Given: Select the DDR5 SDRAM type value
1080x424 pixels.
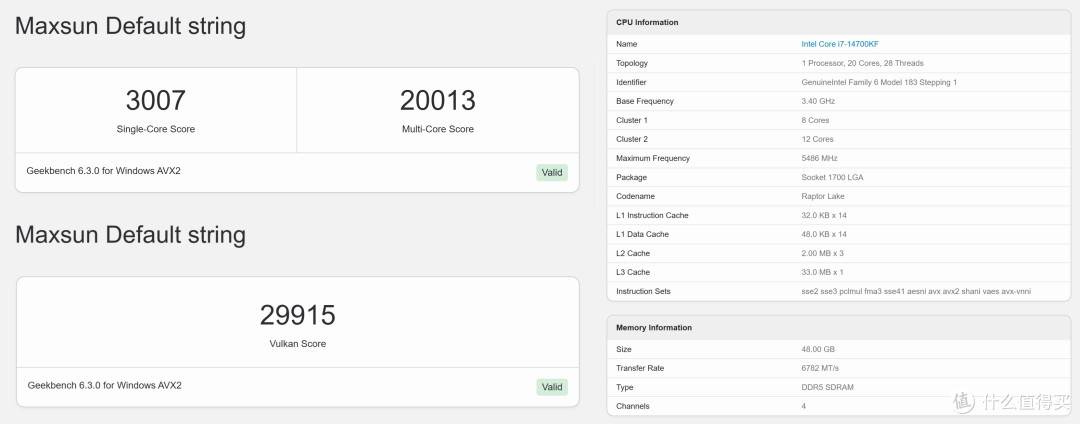Looking at the screenshot, I should (827, 388).
